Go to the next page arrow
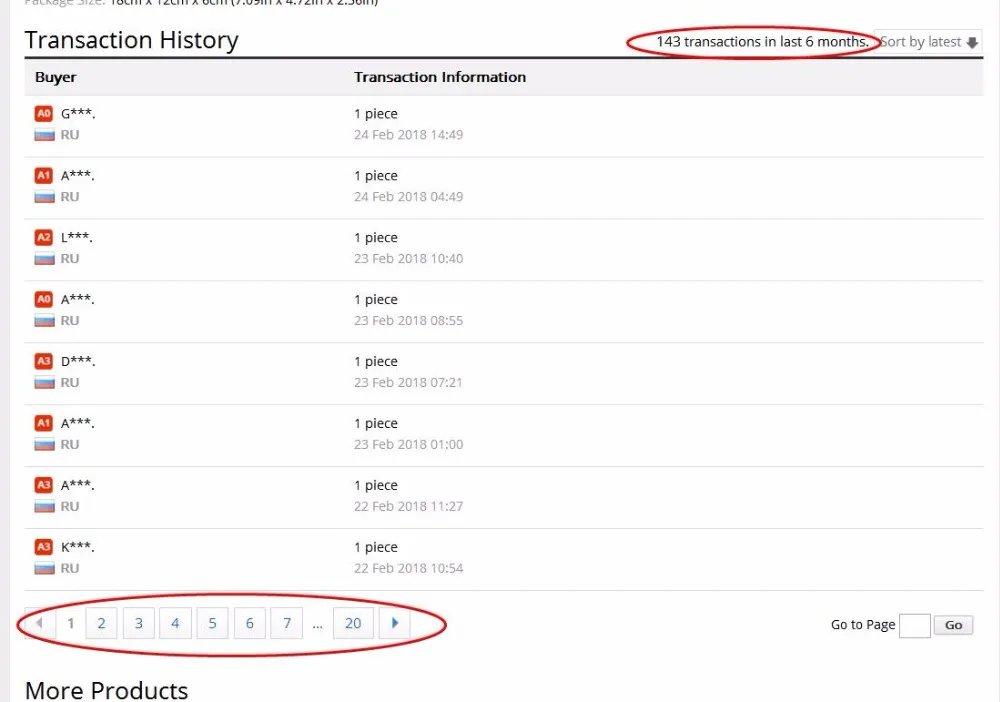 pos(395,623)
